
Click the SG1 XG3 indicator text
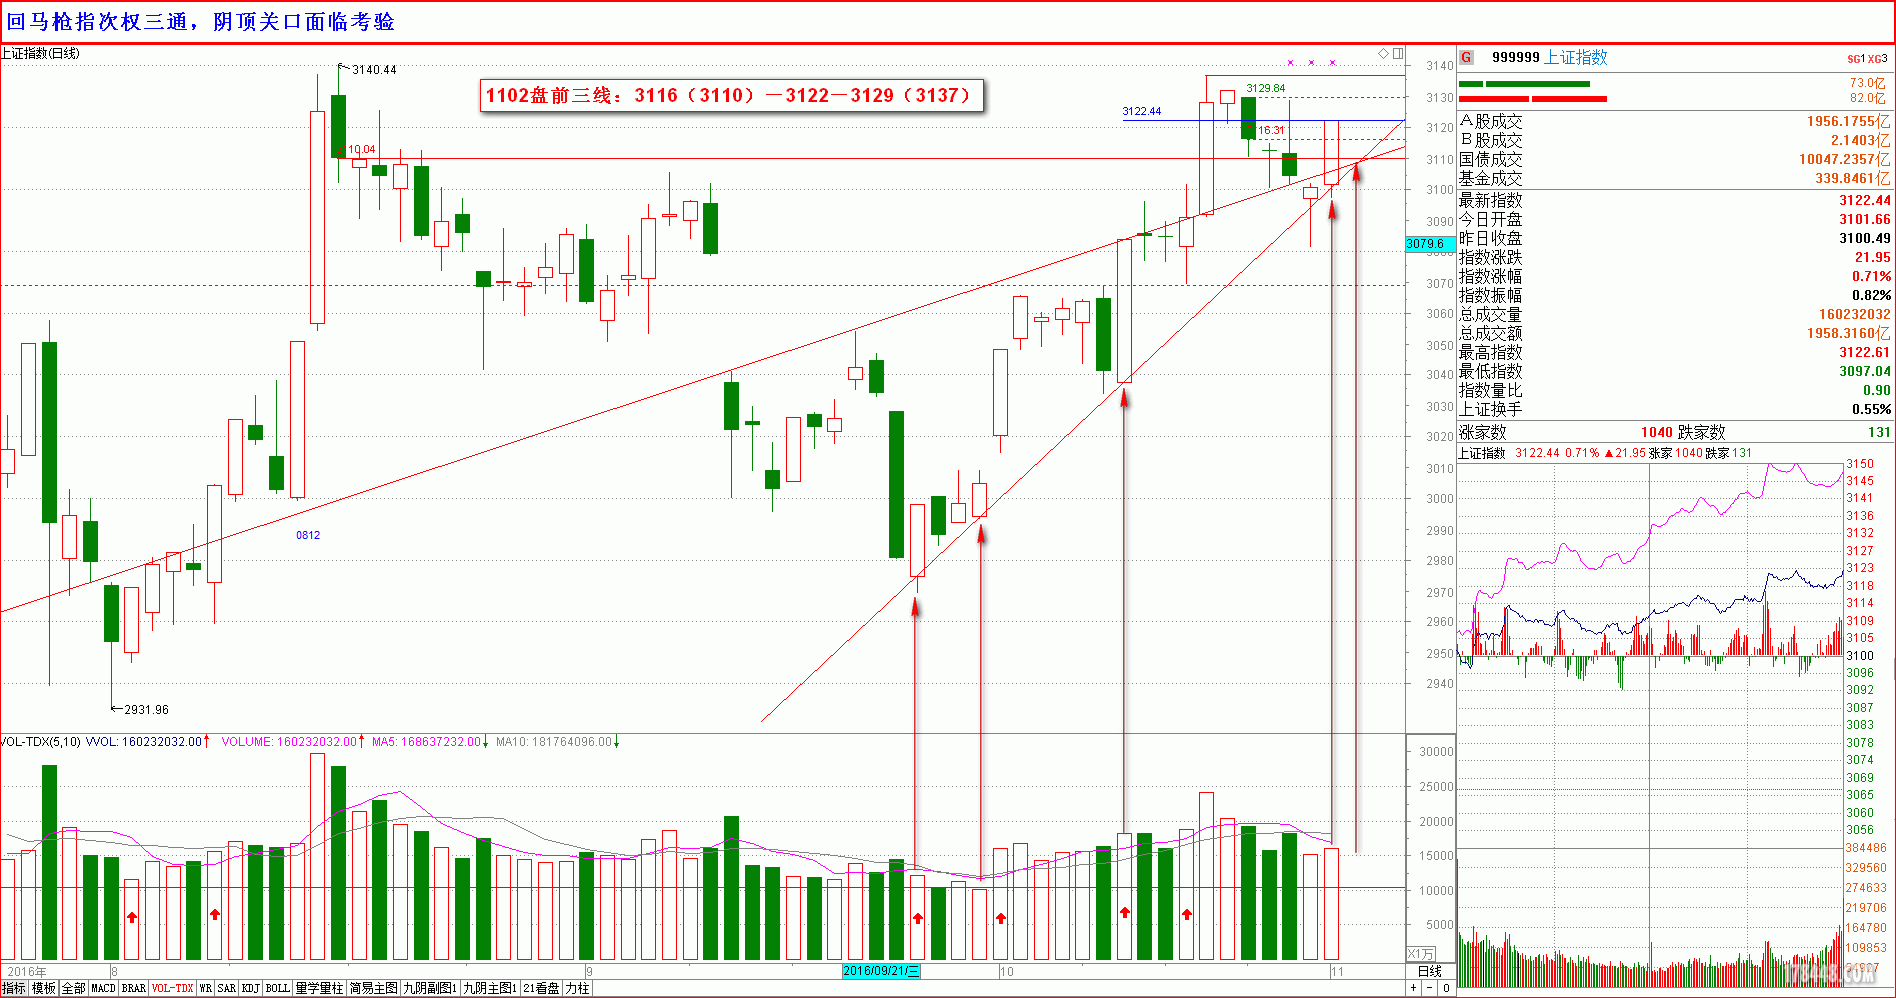click(x=1868, y=59)
